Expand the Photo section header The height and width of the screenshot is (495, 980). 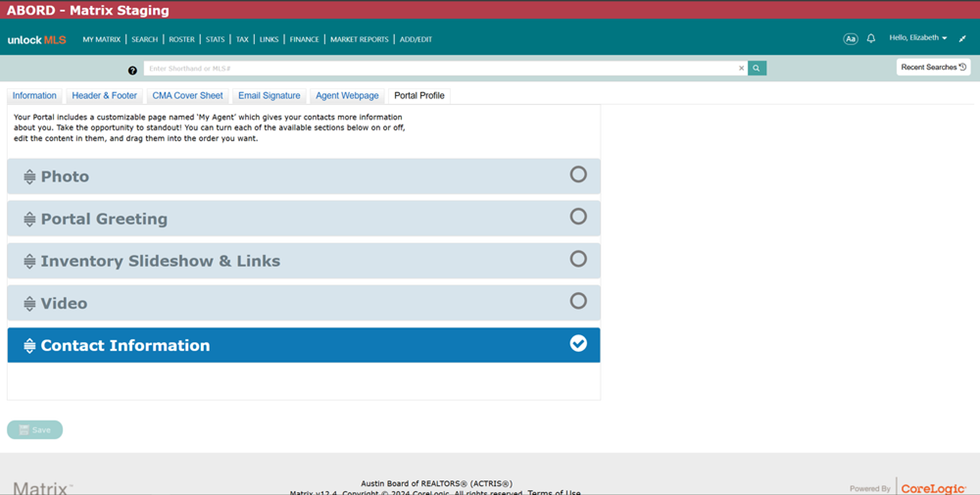[304, 176]
